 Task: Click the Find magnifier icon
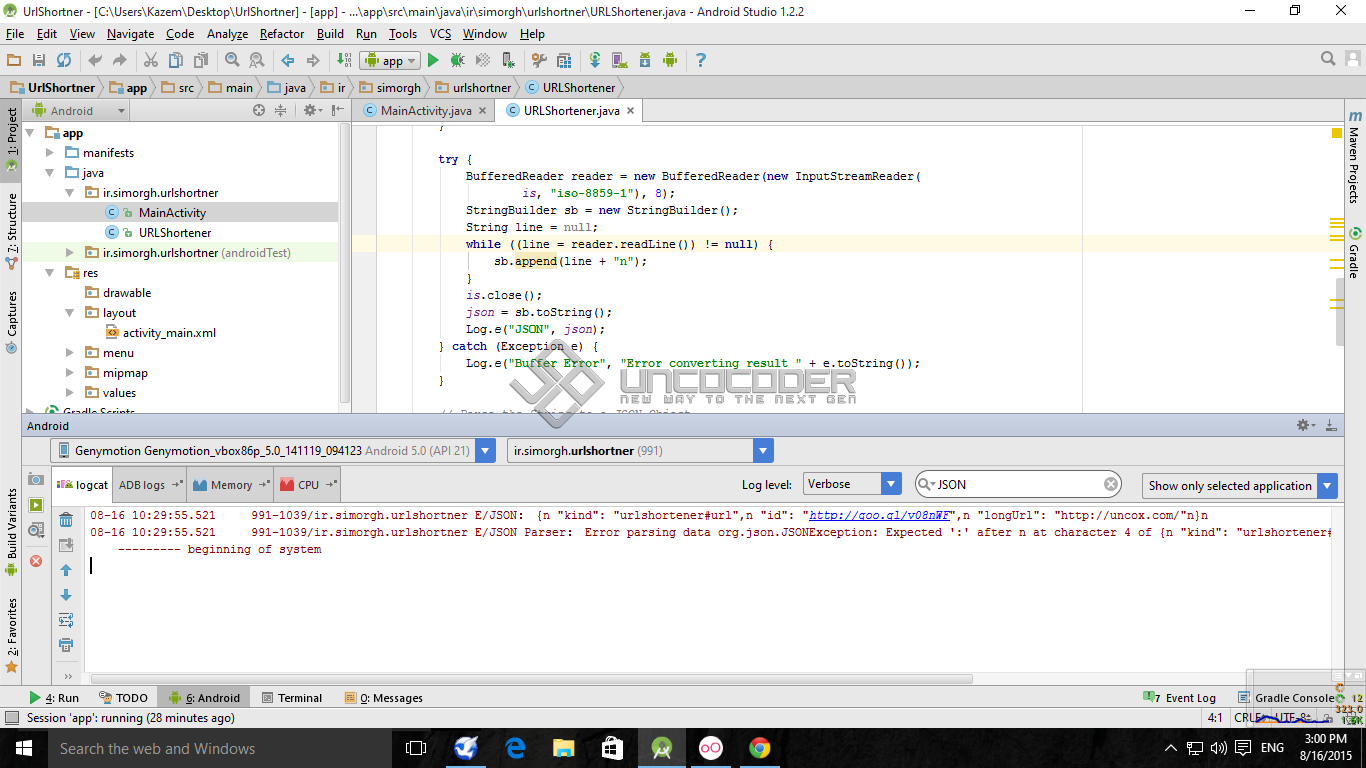[232, 60]
